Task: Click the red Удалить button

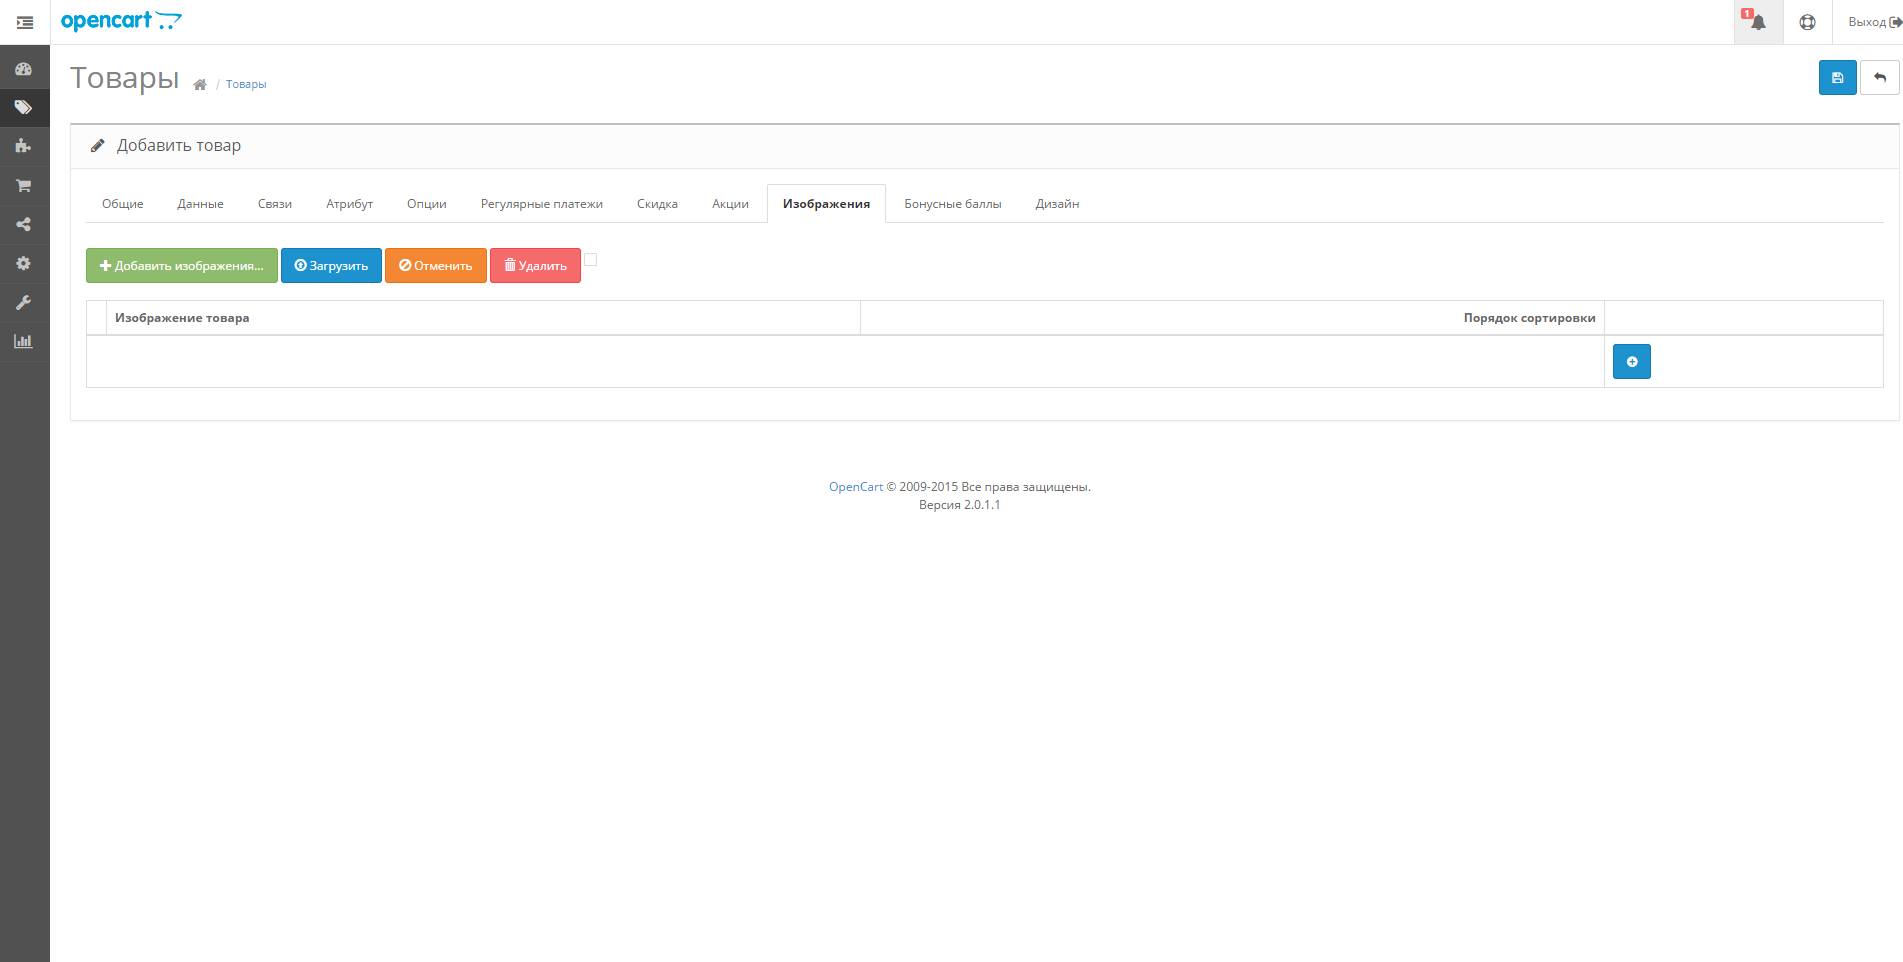Action: (535, 266)
